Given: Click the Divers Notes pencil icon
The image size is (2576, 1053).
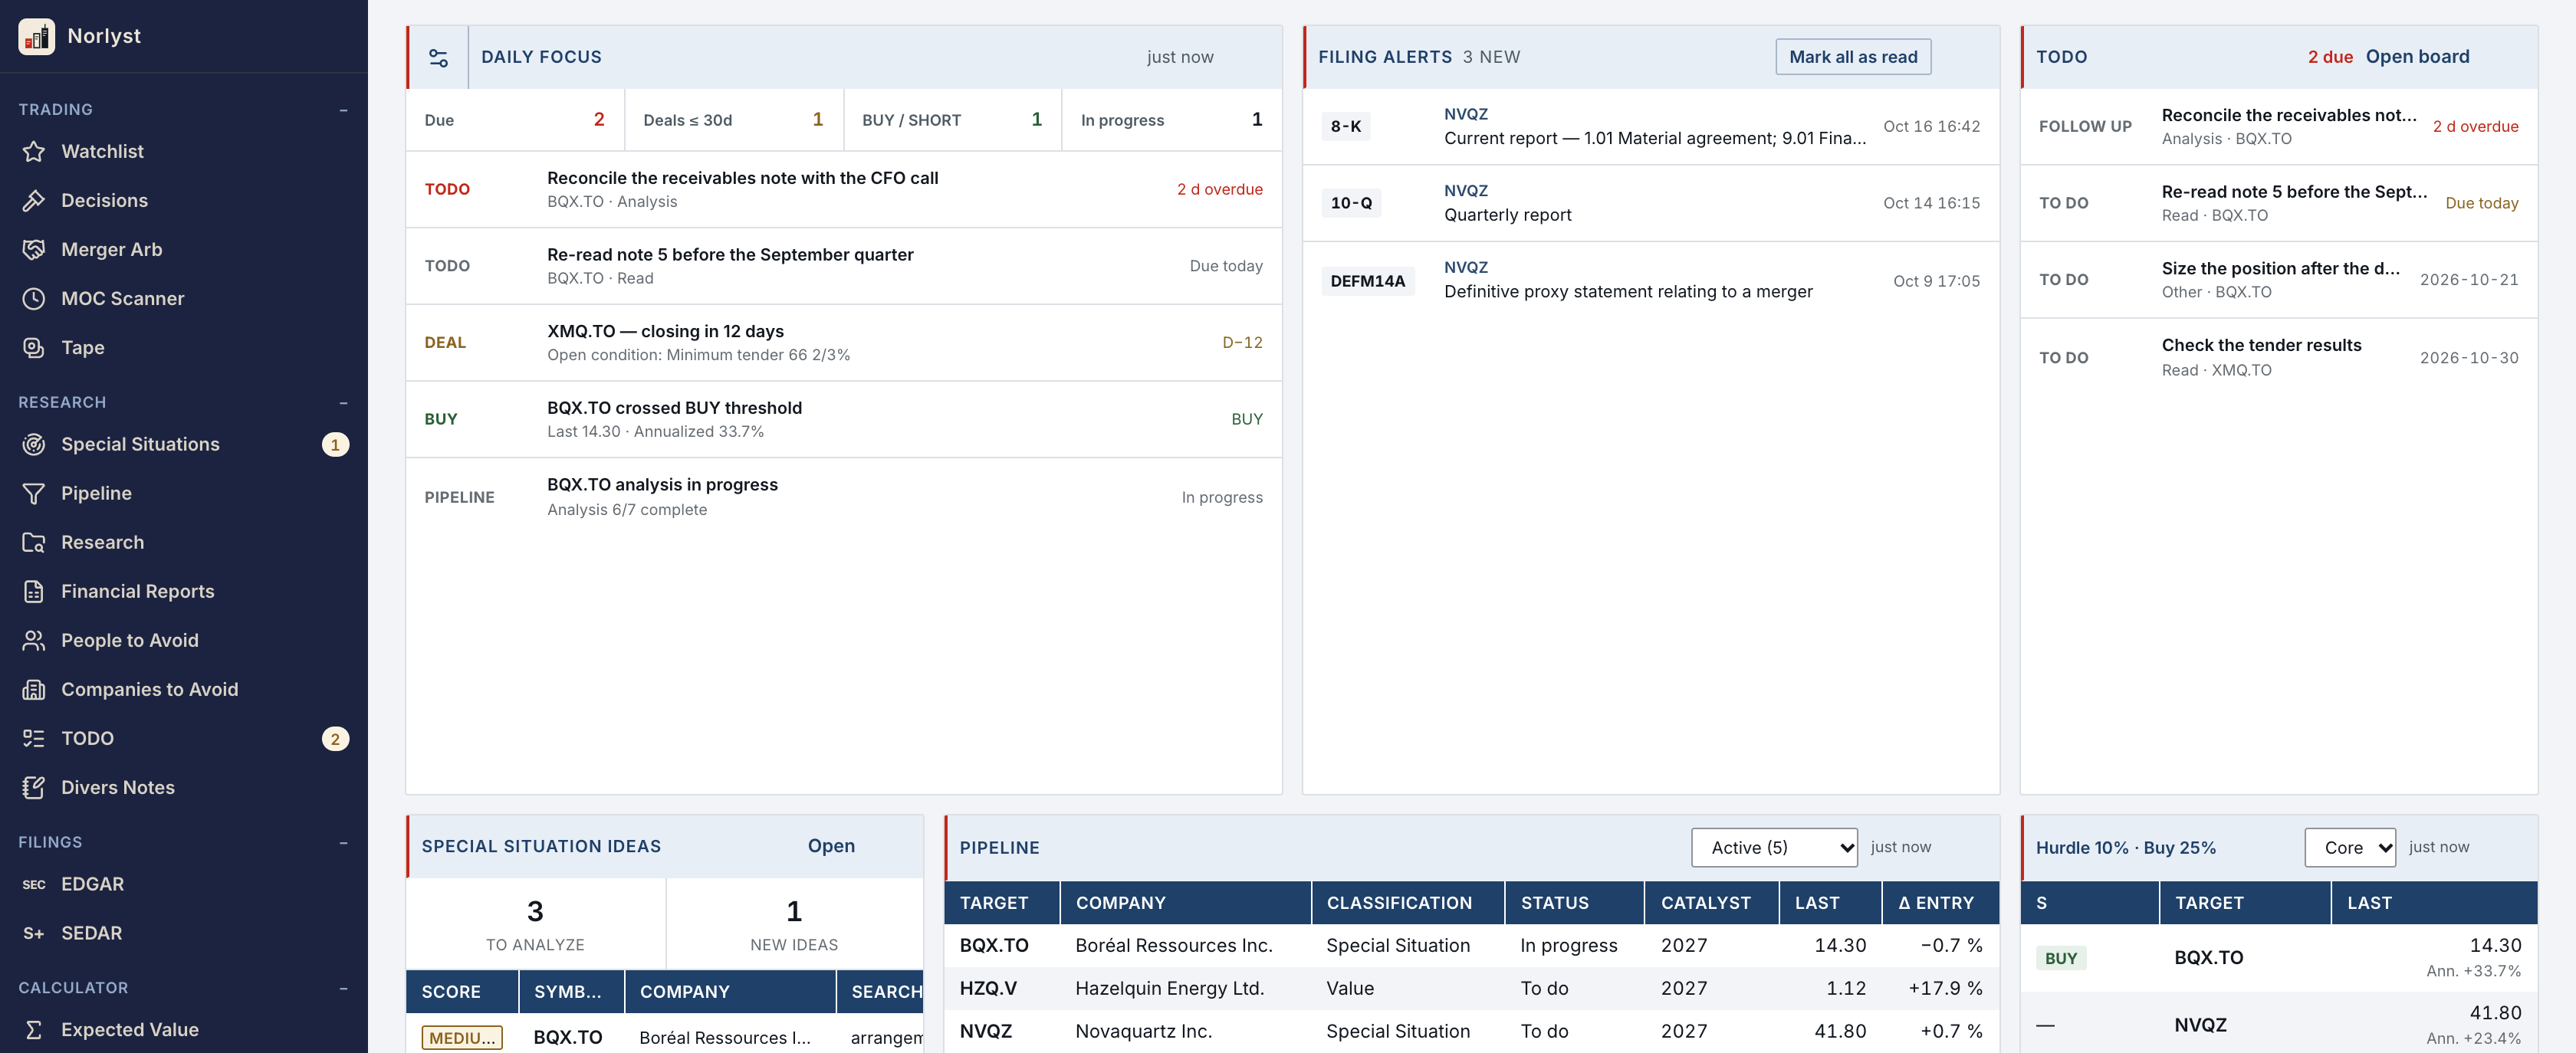Looking at the screenshot, I should [34, 788].
